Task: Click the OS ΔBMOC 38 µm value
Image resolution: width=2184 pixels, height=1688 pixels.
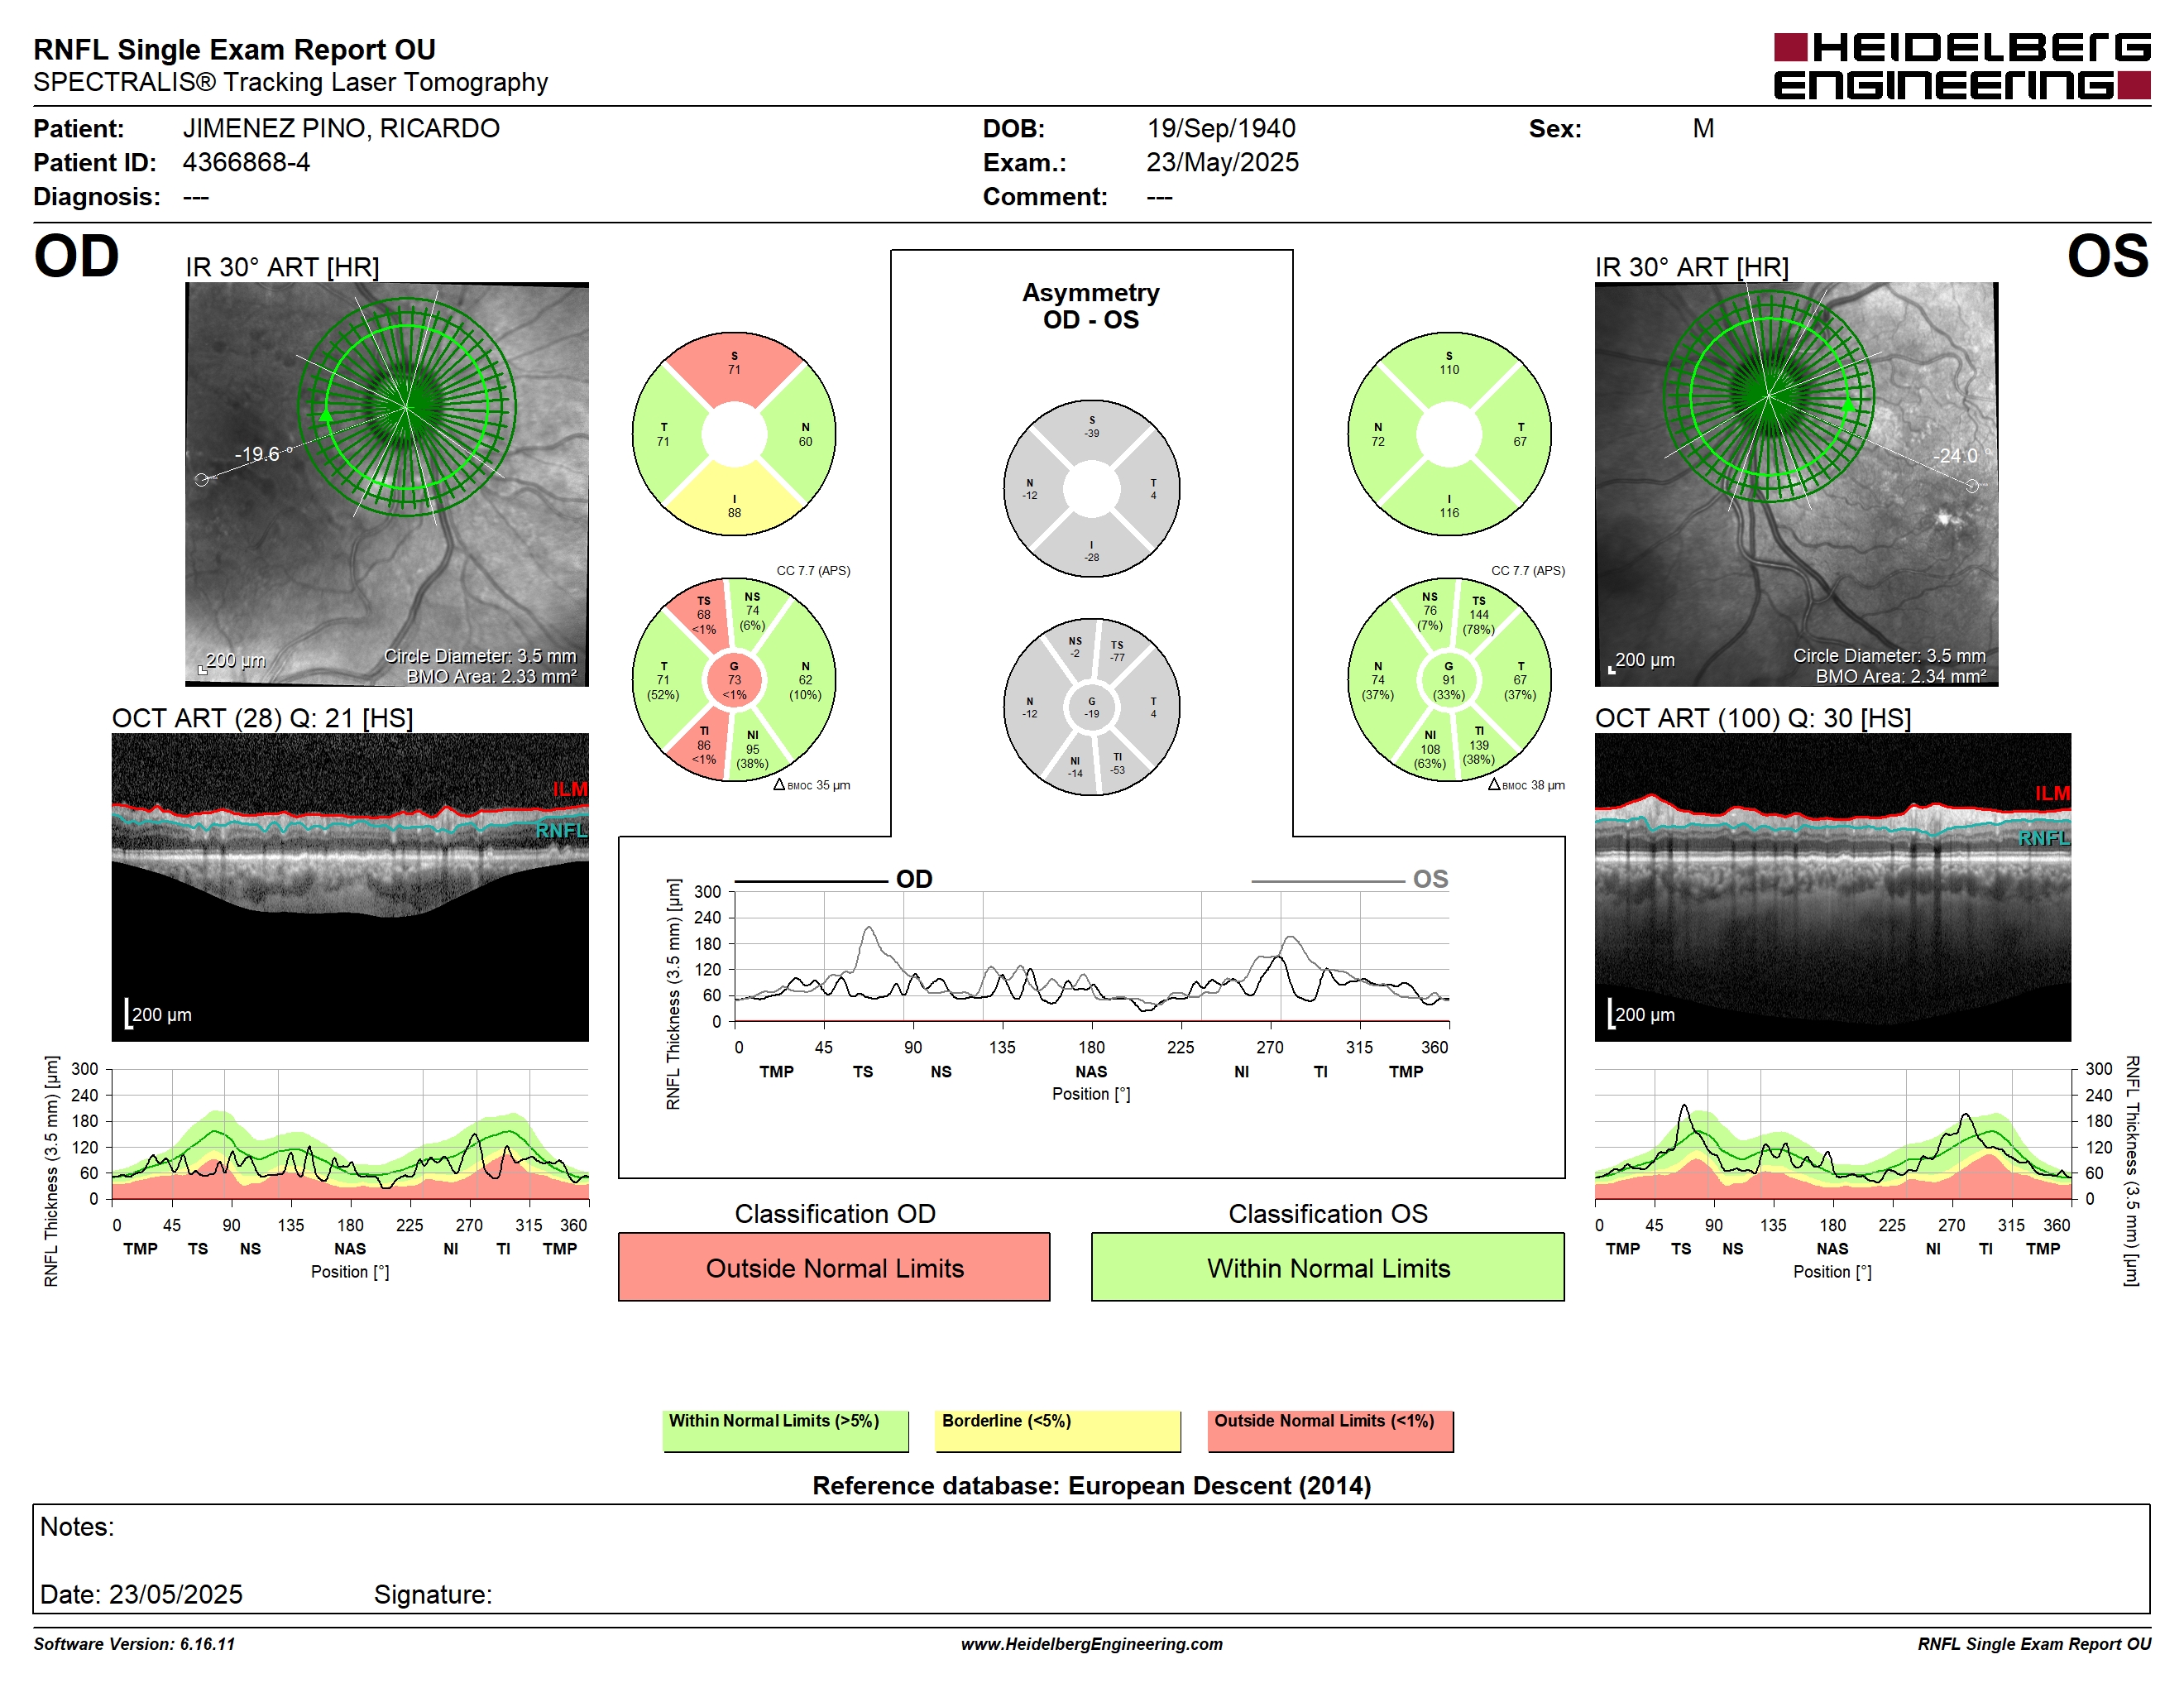Action: coord(1526,785)
